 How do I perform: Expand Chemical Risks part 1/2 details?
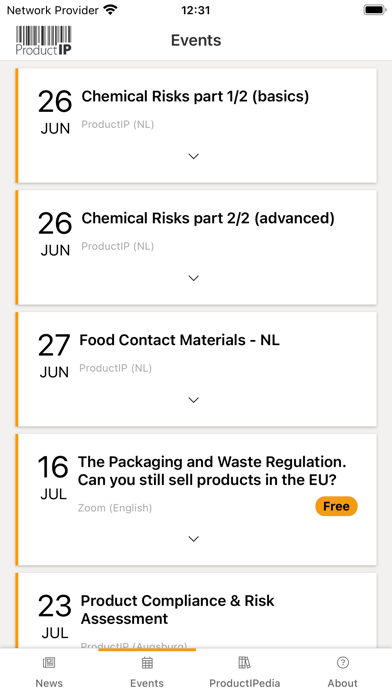click(194, 156)
